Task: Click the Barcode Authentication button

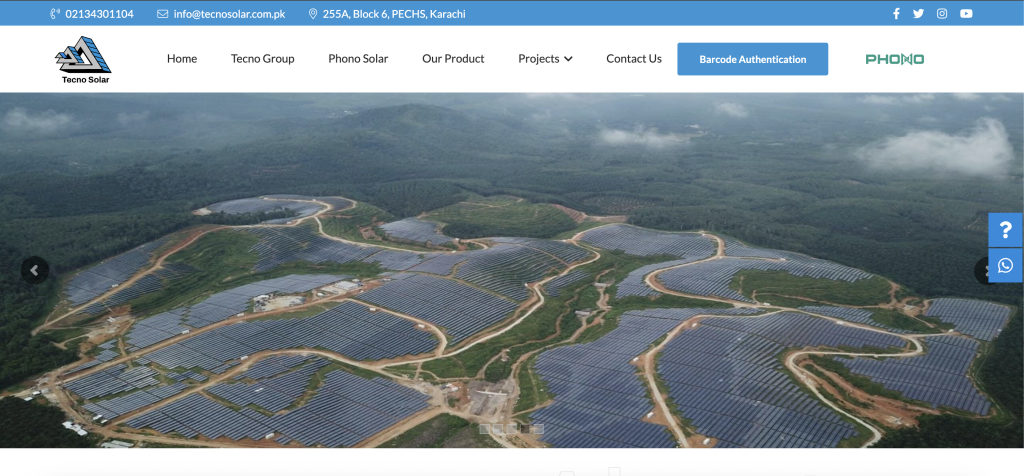Action: coord(752,59)
